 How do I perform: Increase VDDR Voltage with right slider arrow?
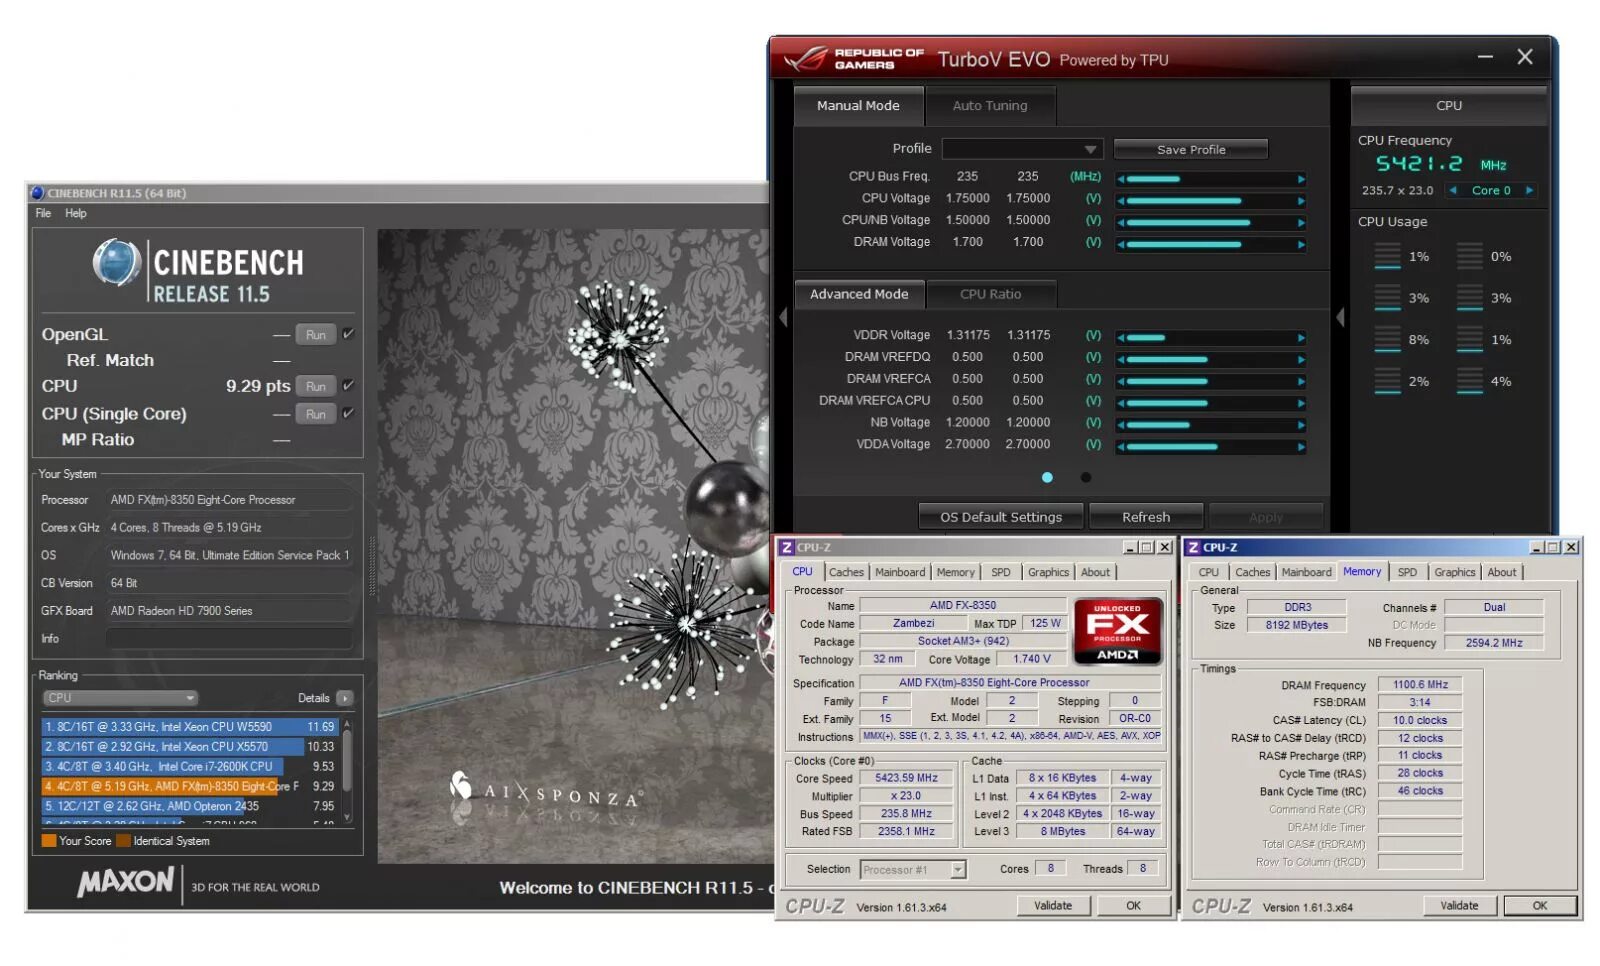(x=1300, y=338)
